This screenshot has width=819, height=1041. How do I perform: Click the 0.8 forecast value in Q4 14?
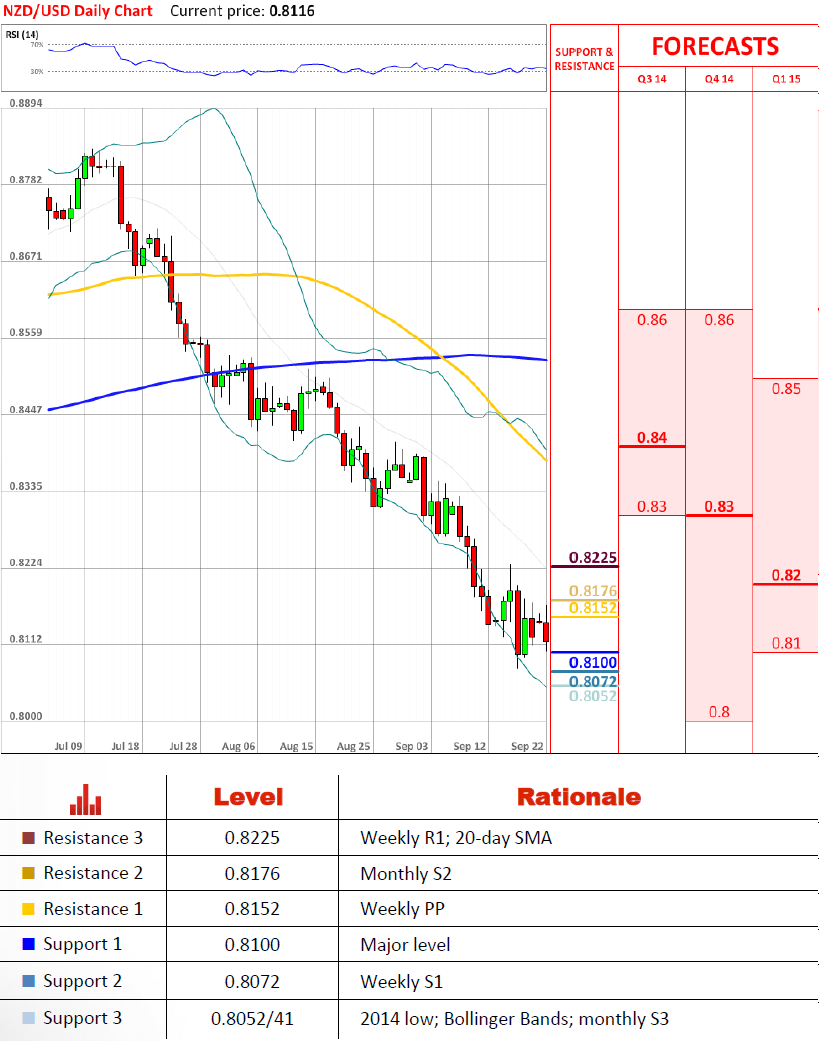coord(719,712)
